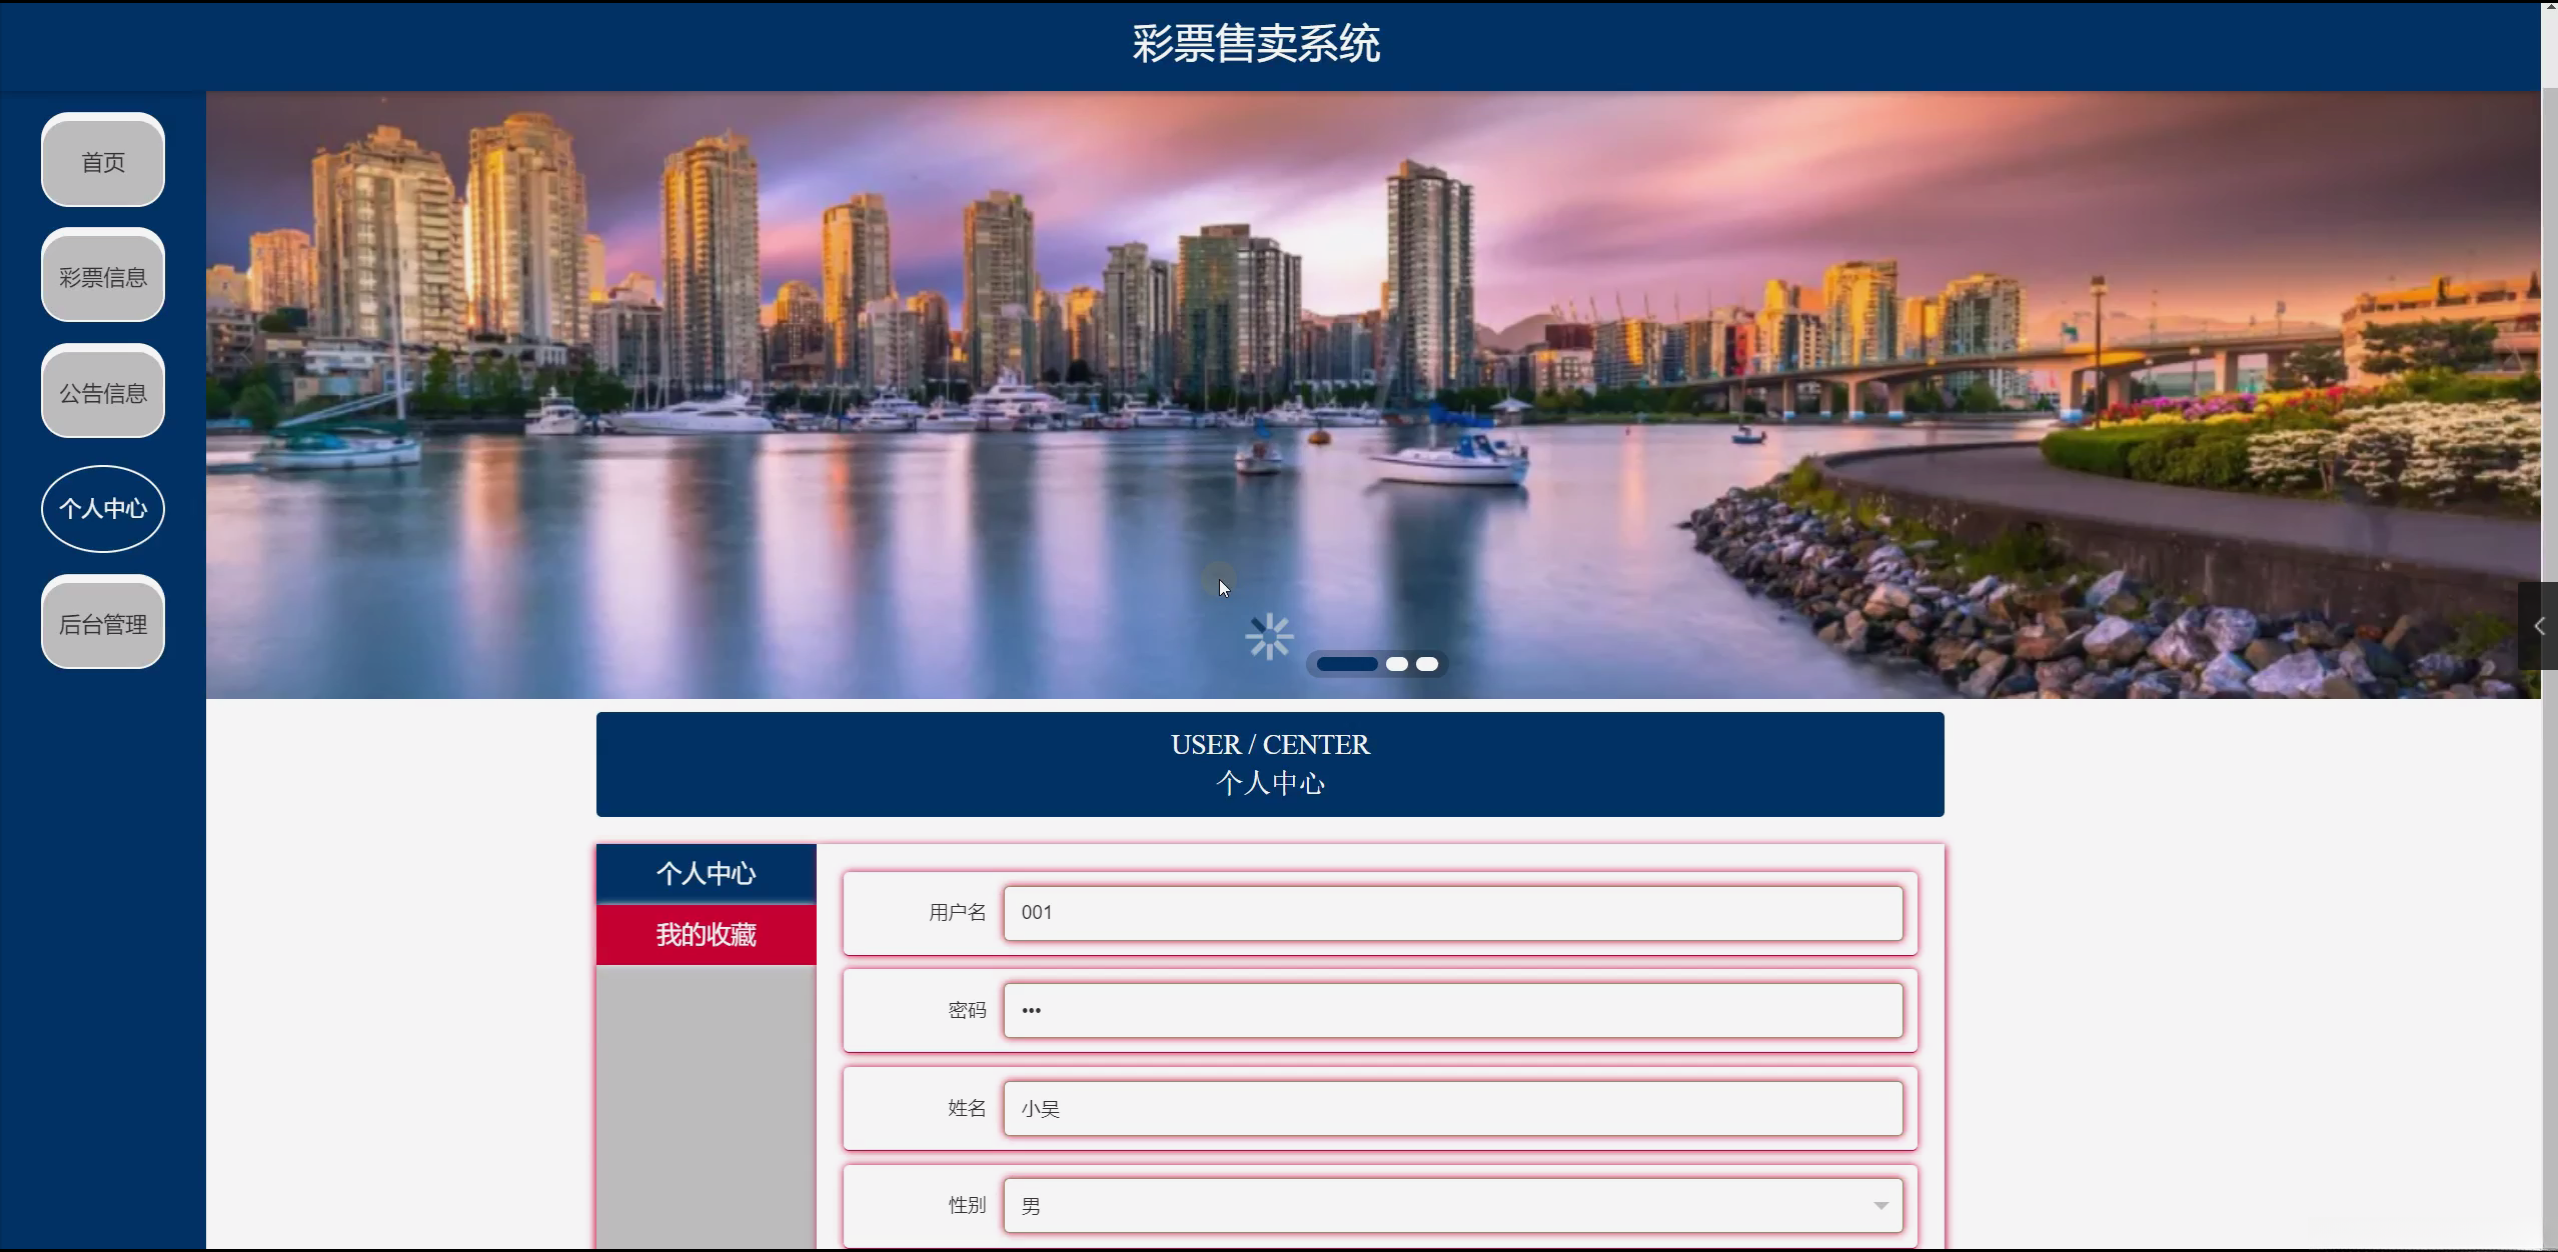
Task: Click the 密码 password field
Action: coord(1453,1010)
